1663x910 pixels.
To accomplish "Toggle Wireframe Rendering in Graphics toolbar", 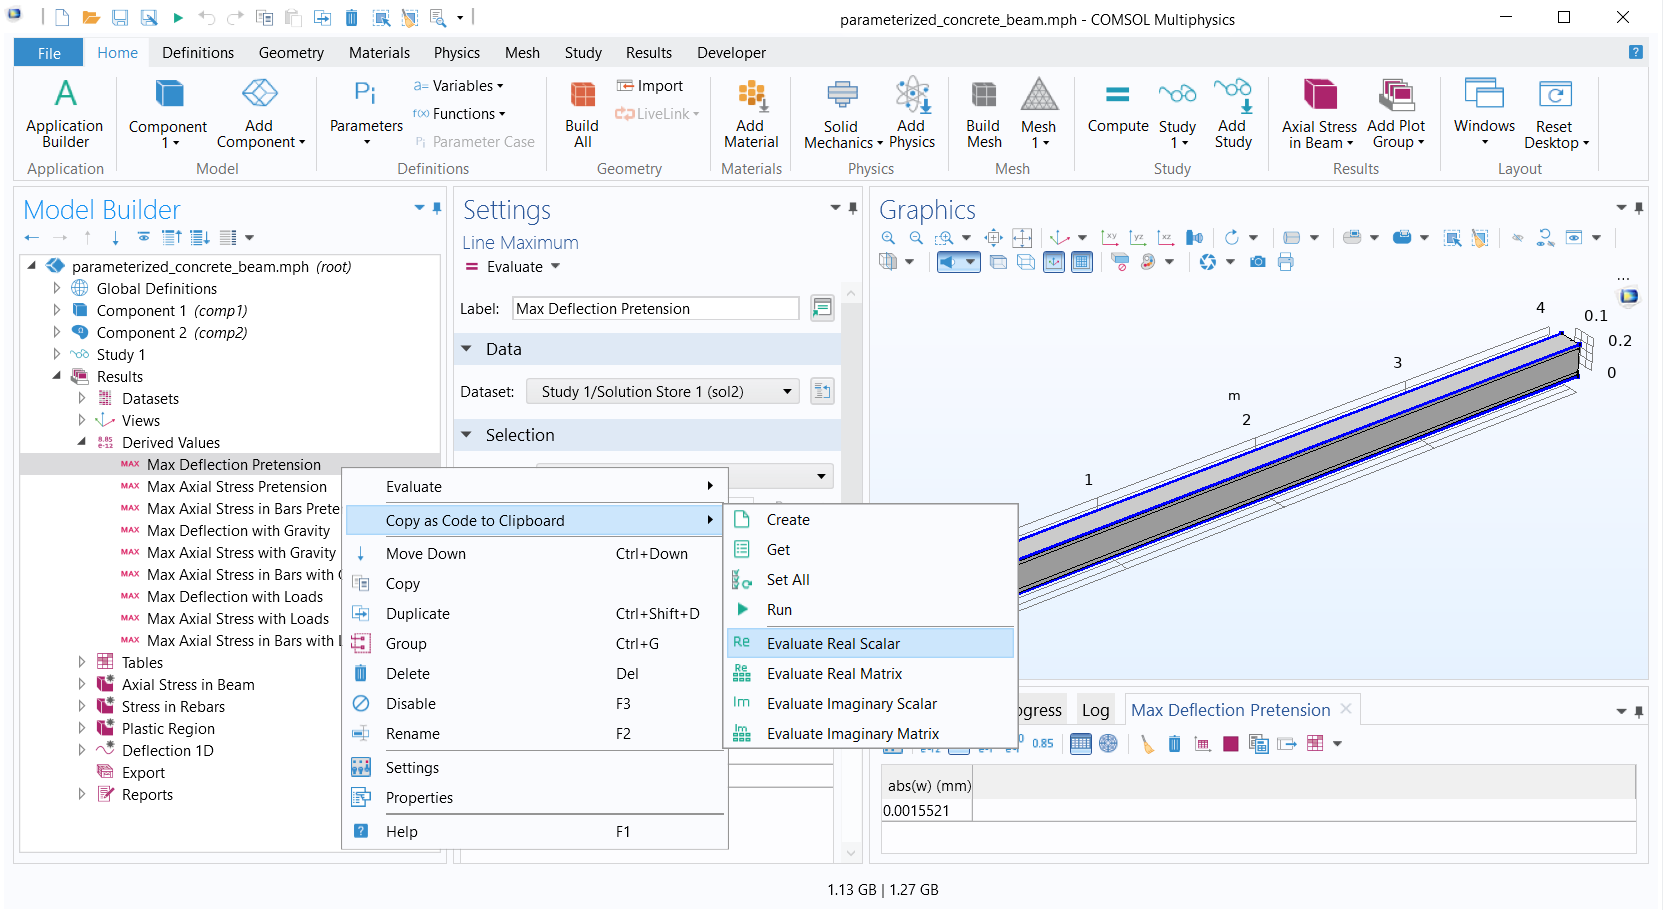I will [1026, 262].
